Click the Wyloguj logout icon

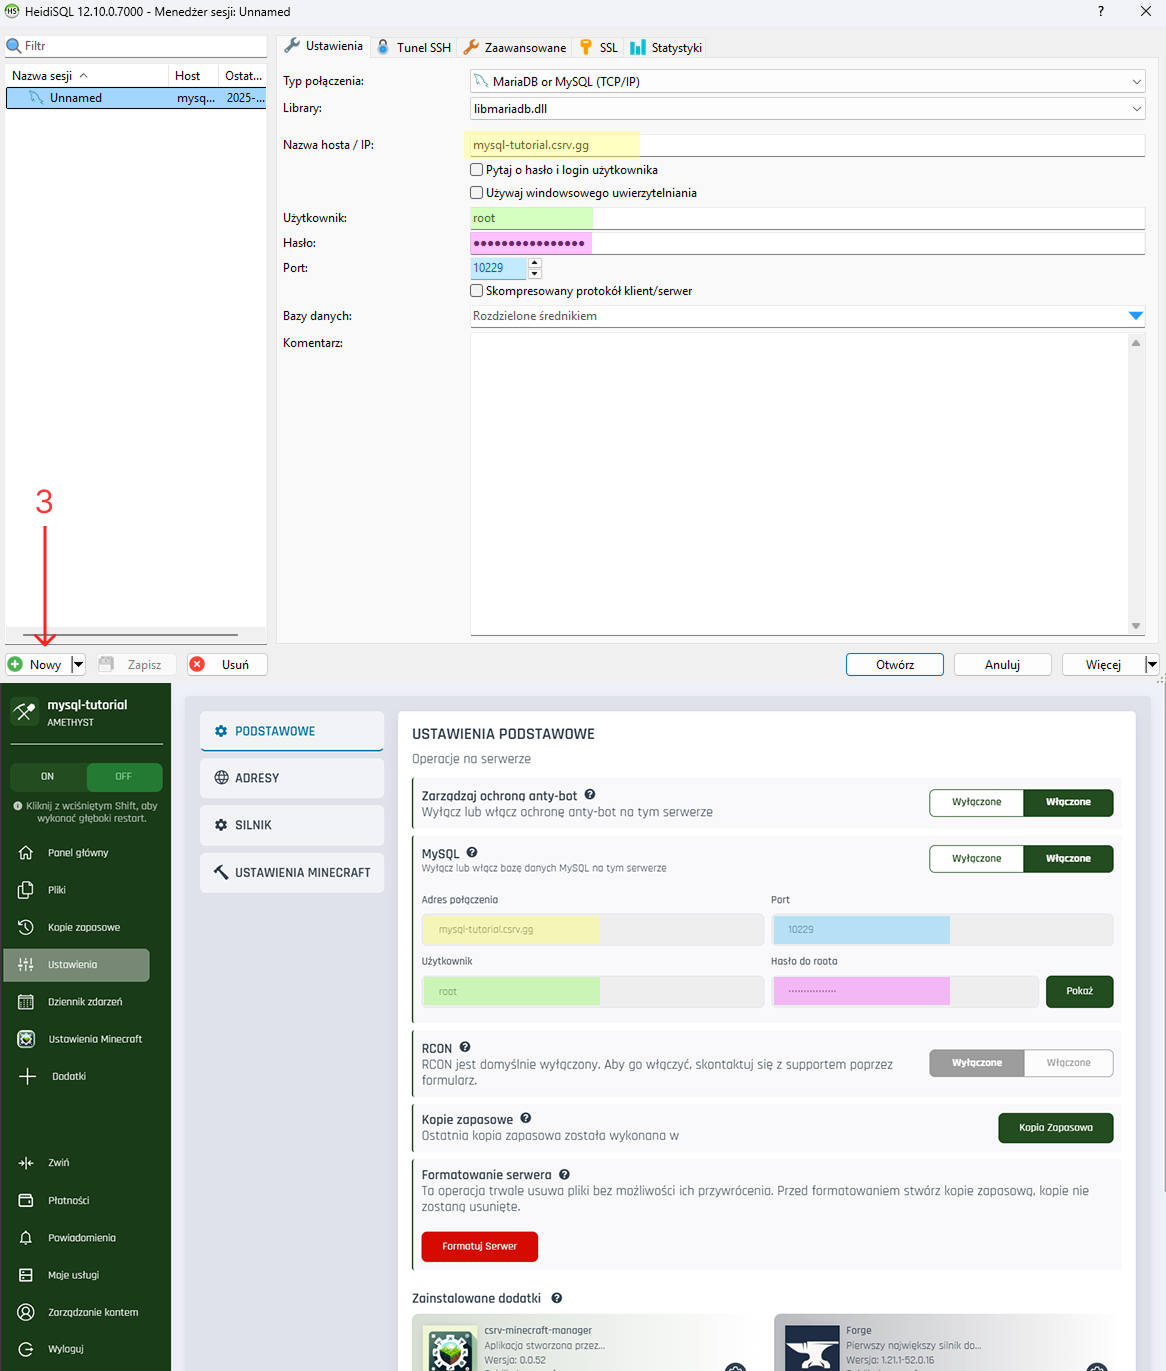point(26,1349)
